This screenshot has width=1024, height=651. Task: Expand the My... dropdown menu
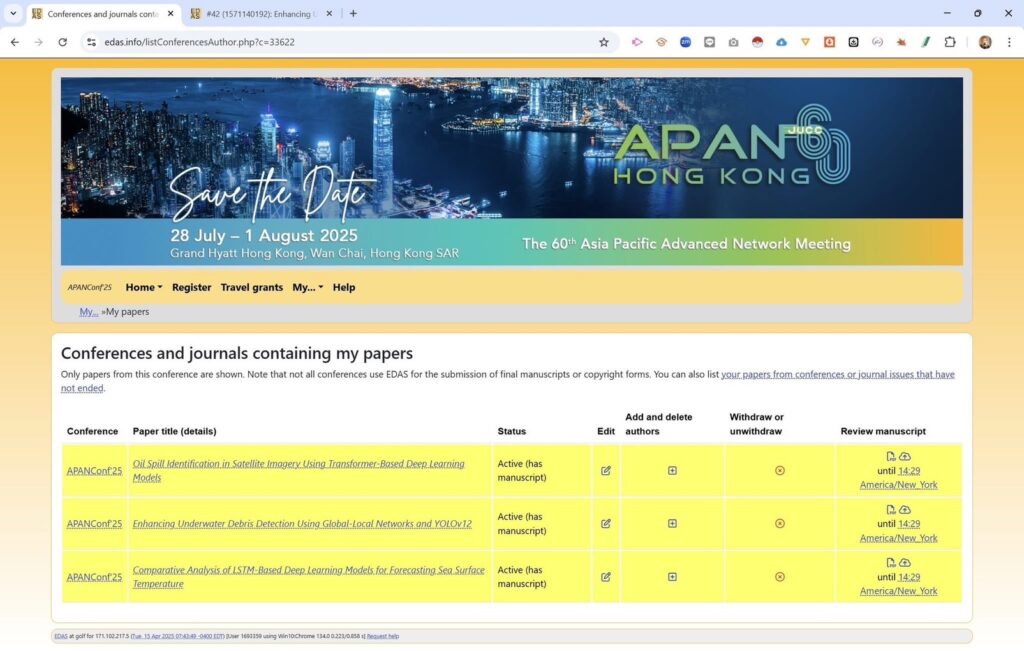tap(307, 287)
